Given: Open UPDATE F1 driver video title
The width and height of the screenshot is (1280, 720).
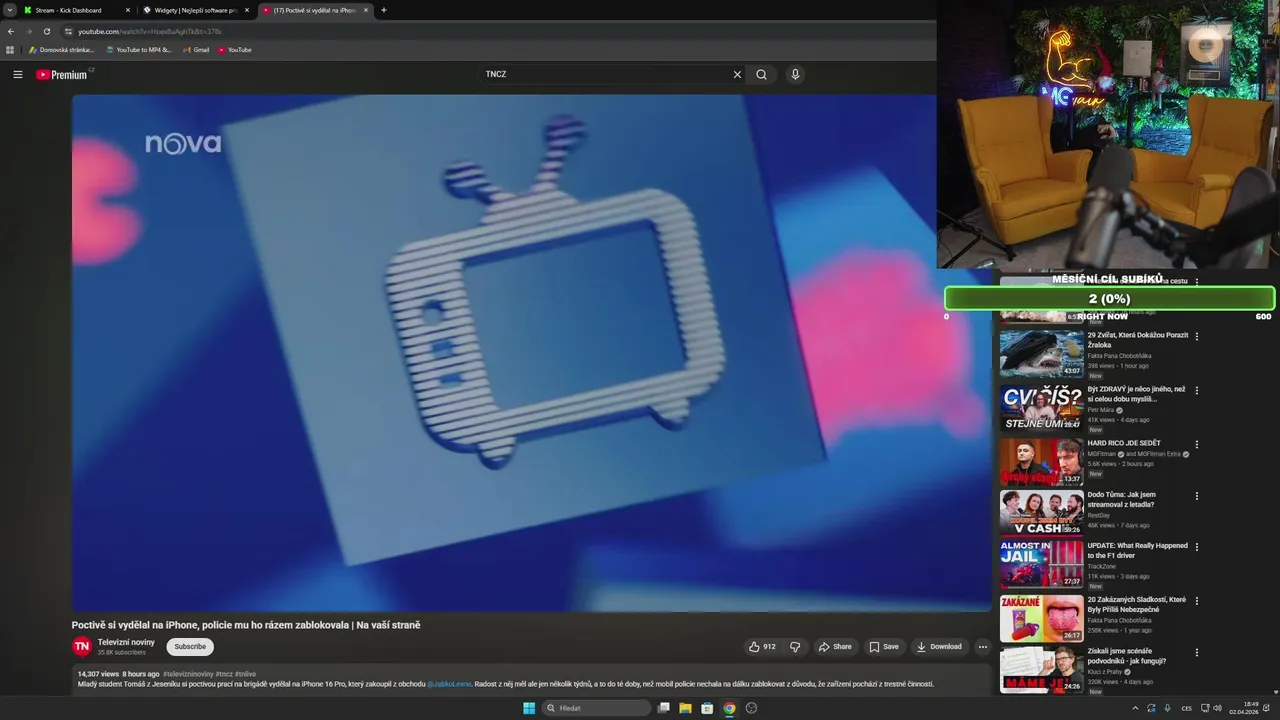Looking at the screenshot, I should point(1137,551).
